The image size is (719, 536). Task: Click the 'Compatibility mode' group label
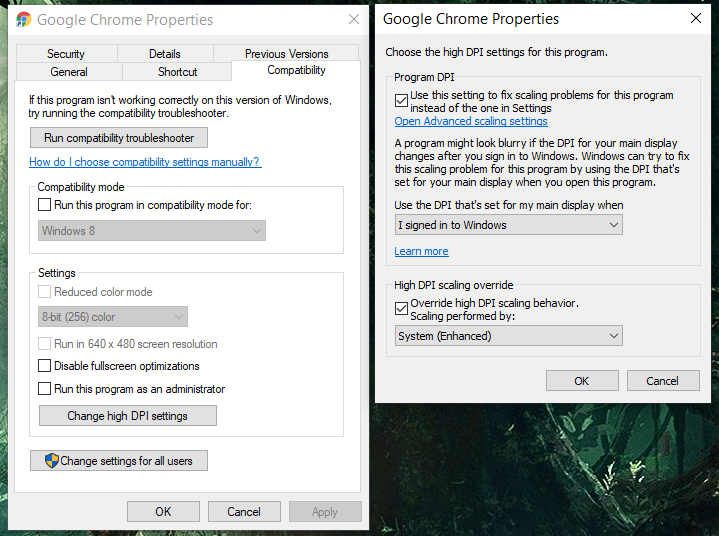pyautogui.click(x=81, y=187)
